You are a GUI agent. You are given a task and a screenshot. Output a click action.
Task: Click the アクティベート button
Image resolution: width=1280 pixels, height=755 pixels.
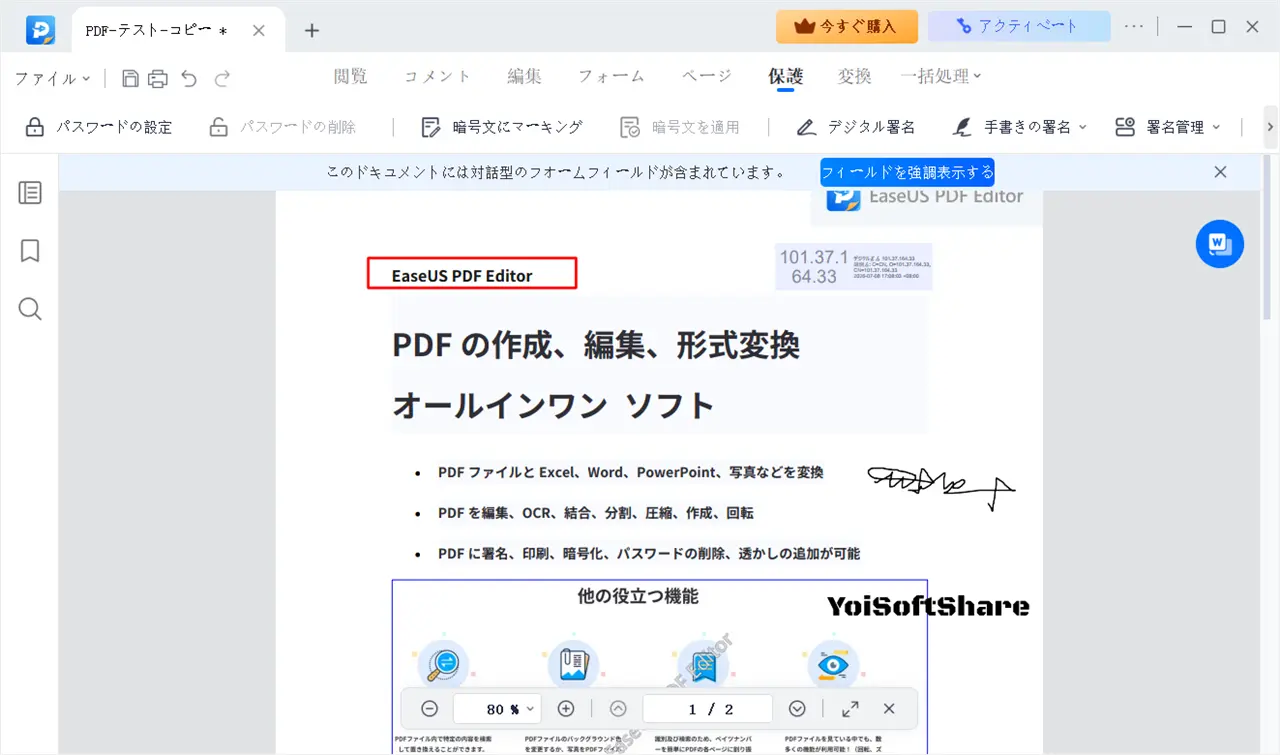1019,27
